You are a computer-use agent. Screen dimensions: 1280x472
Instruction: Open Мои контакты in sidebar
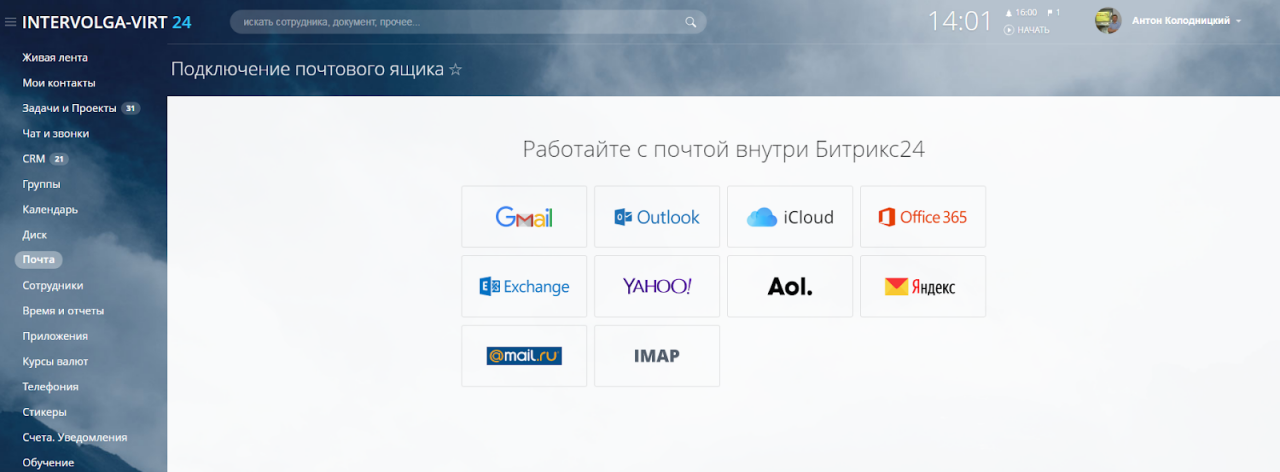pyautogui.click(x=59, y=83)
